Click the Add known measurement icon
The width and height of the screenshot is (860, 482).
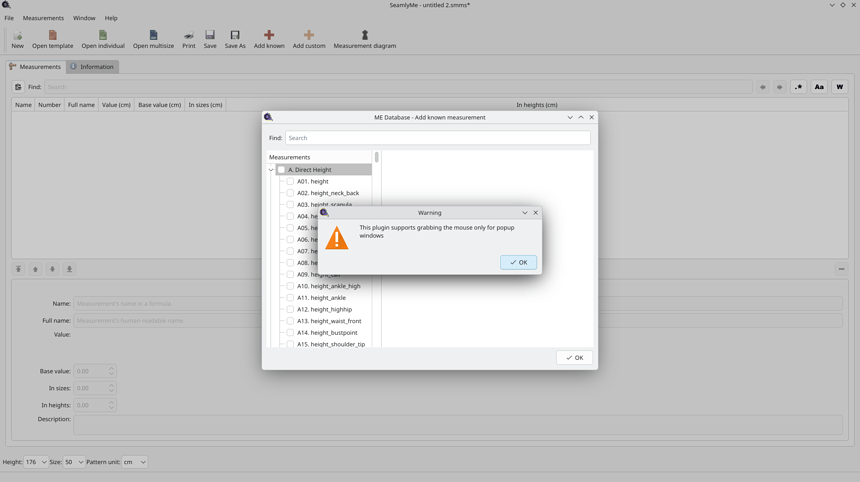(x=268, y=39)
